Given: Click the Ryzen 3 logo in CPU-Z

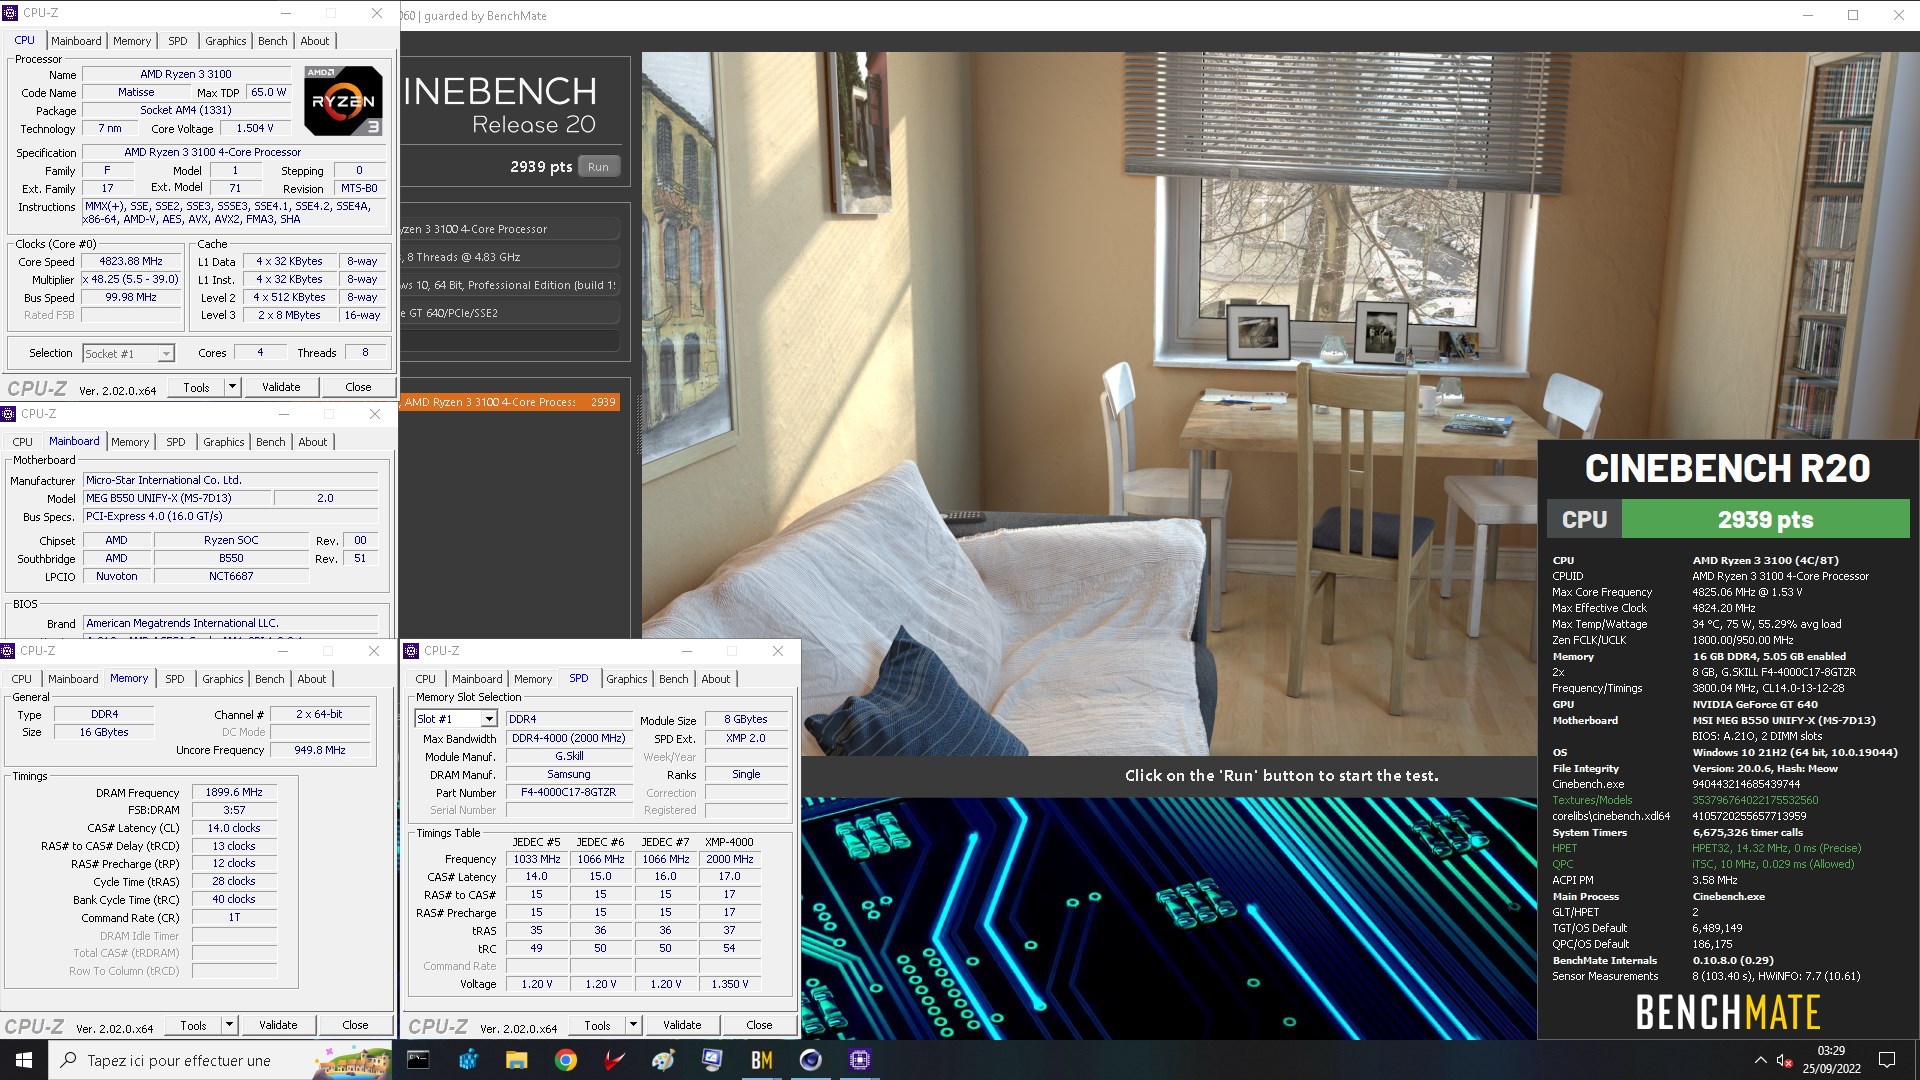Looking at the screenshot, I should pyautogui.click(x=343, y=101).
